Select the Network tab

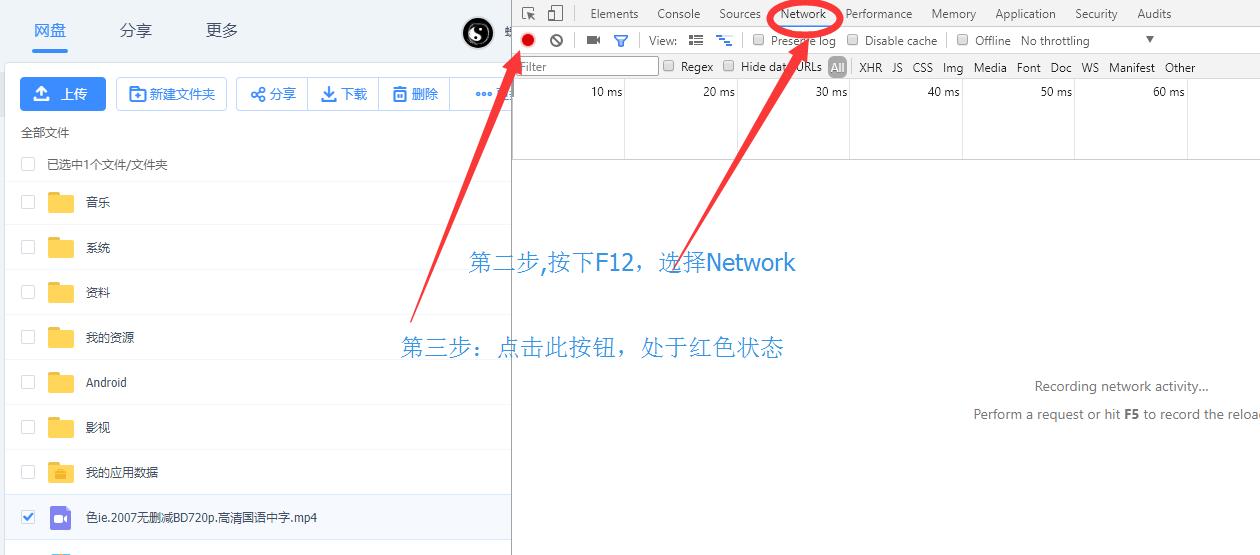pyautogui.click(x=803, y=14)
